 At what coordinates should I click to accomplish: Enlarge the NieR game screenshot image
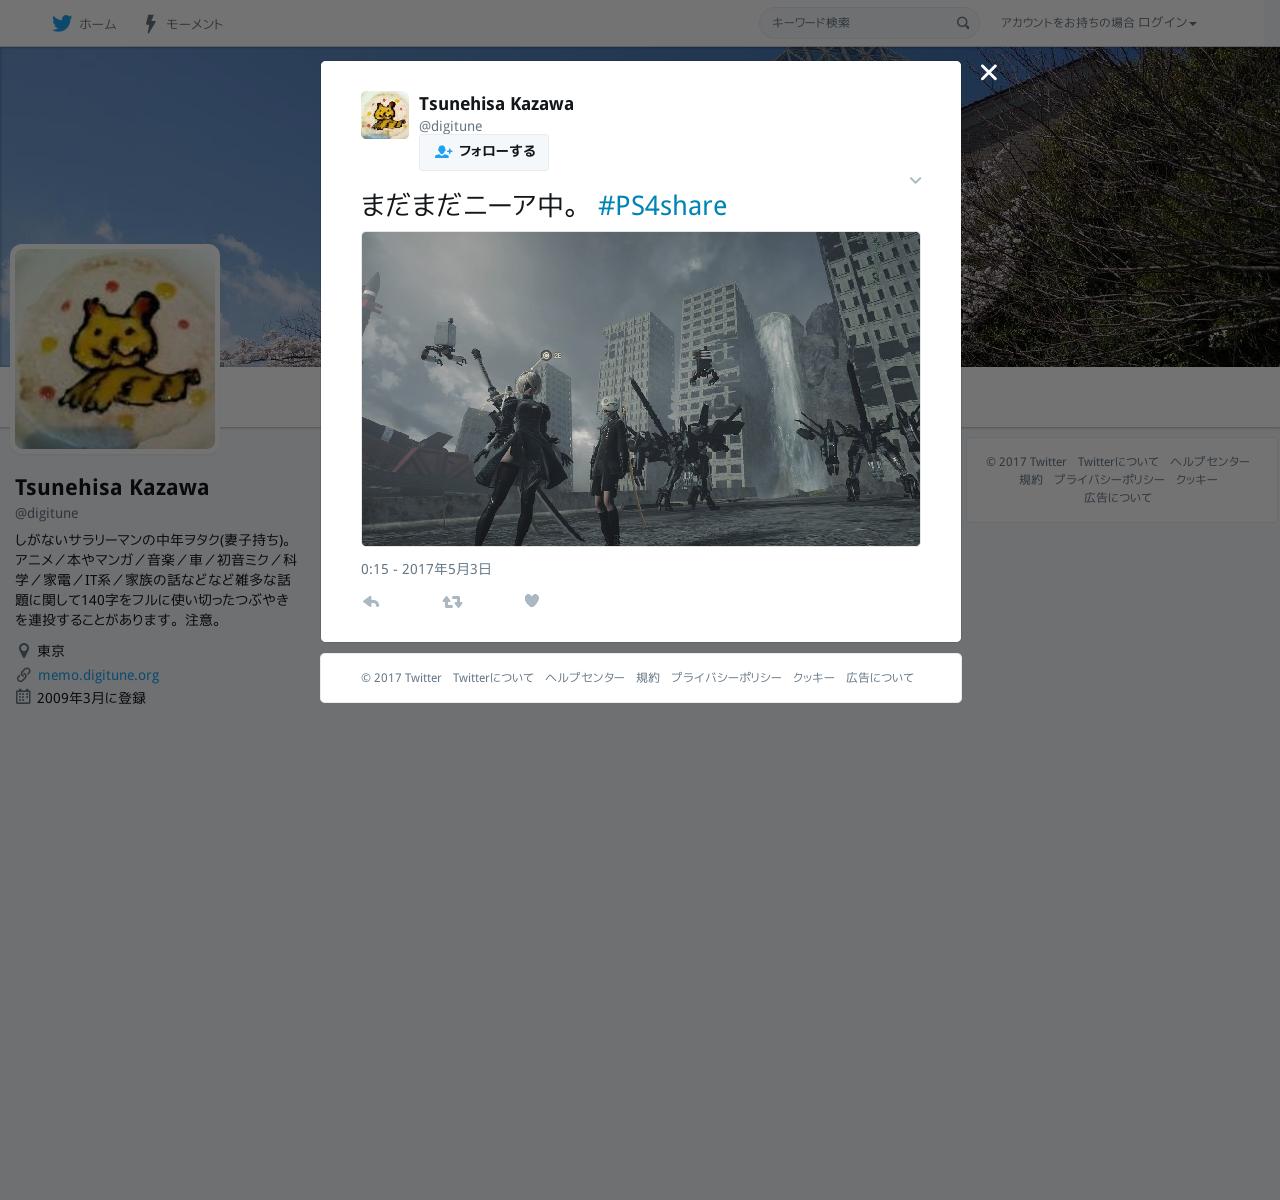pyautogui.click(x=641, y=389)
